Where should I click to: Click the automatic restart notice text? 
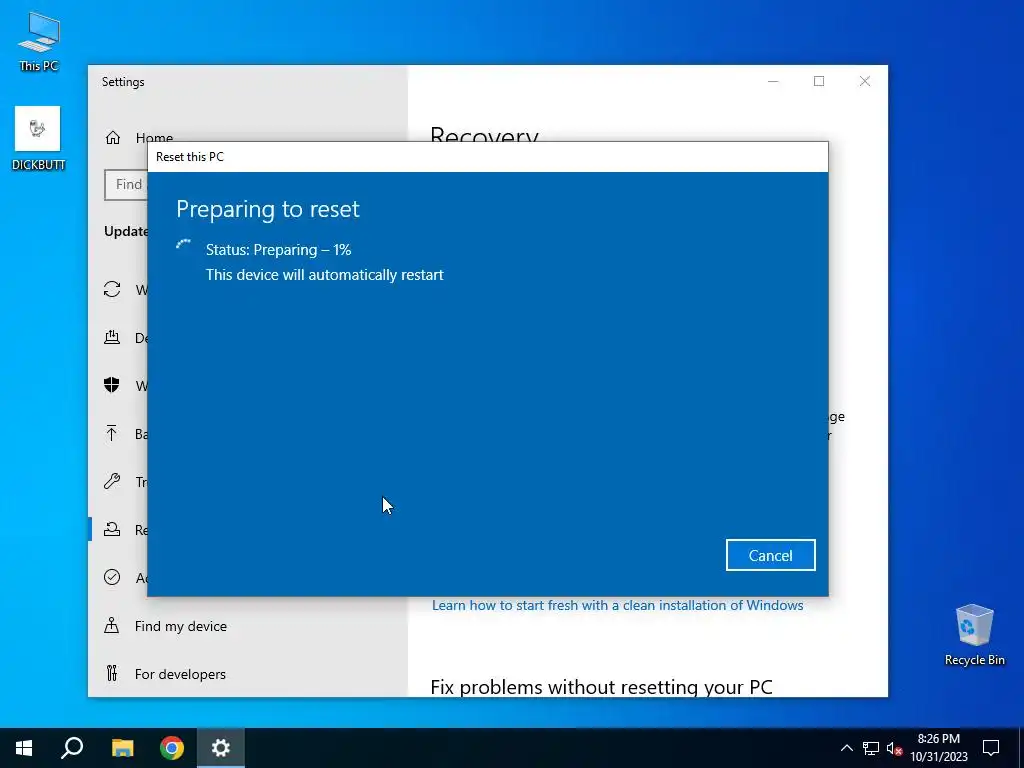coord(325,275)
